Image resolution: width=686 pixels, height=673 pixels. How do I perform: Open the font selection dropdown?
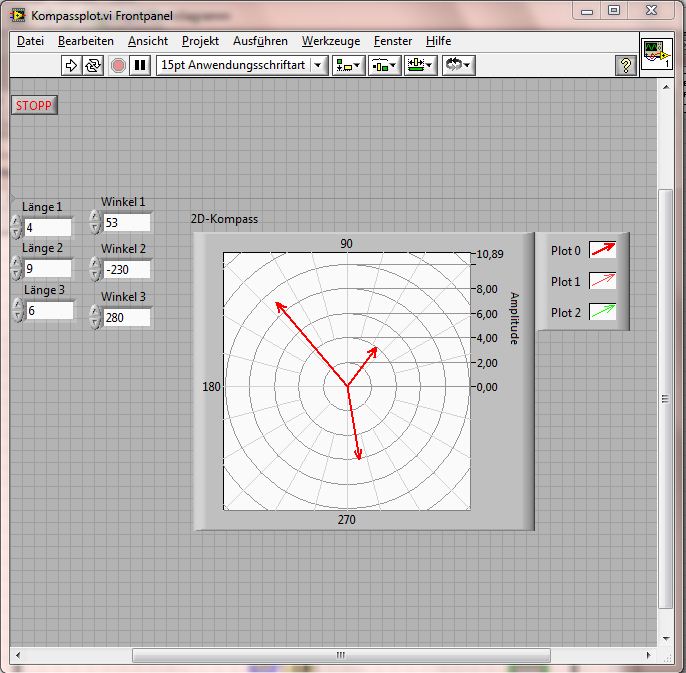pyautogui.click(x=318, y=65)
